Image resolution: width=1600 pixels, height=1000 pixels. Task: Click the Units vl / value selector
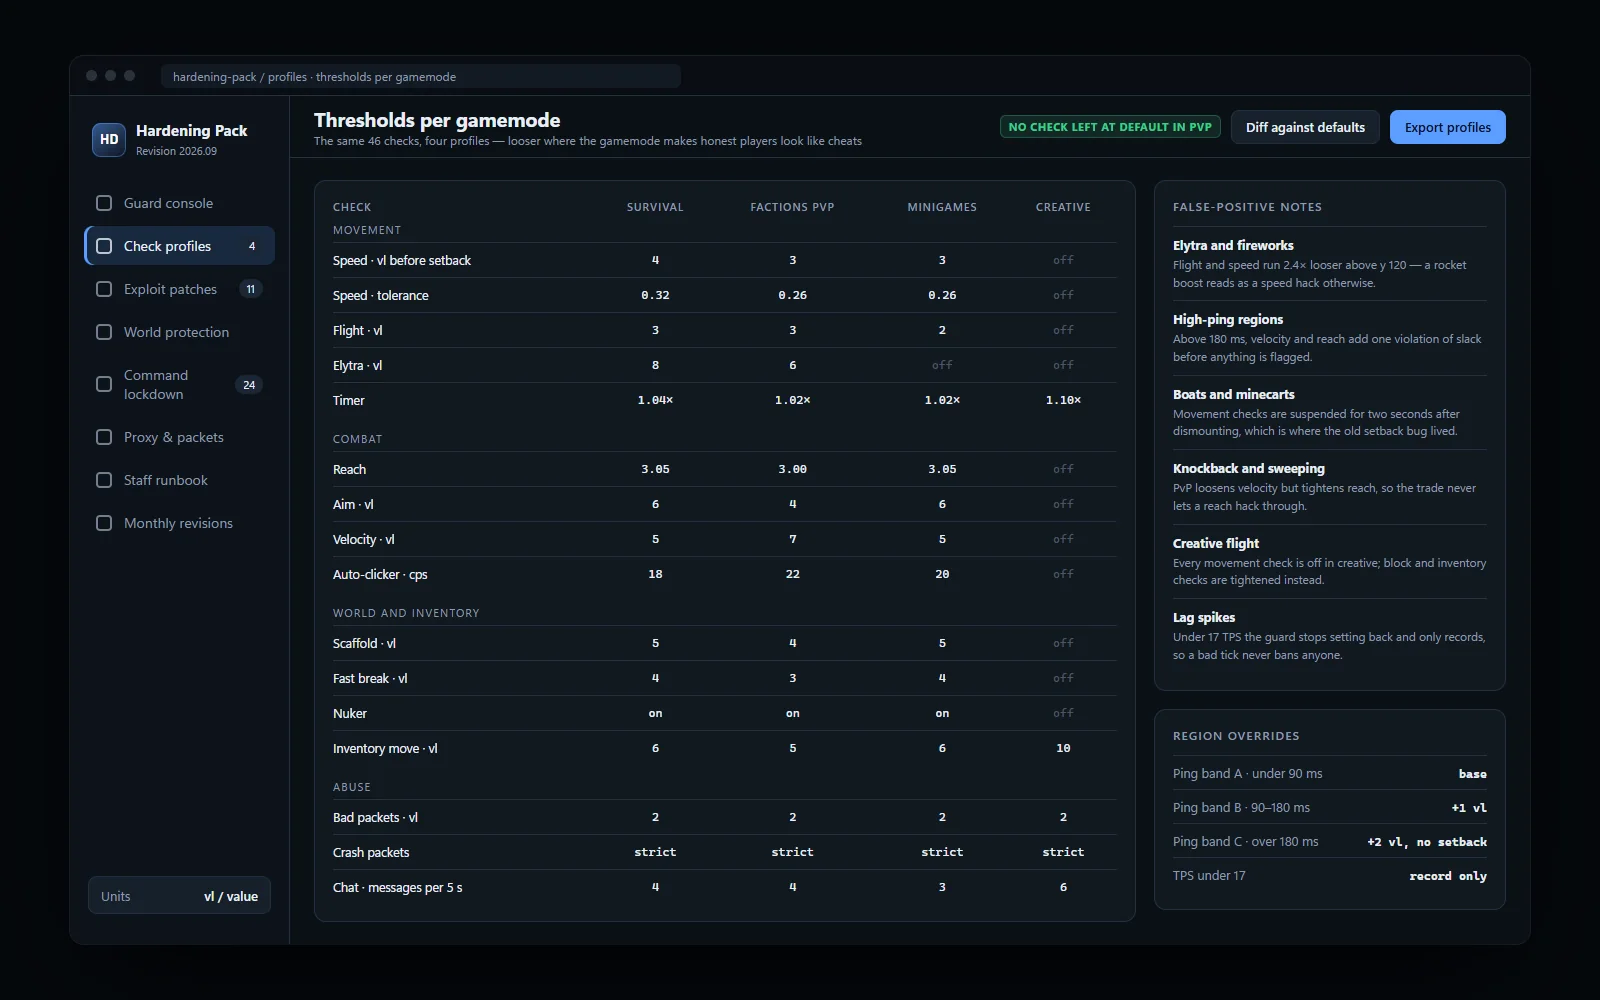(179, 896)
